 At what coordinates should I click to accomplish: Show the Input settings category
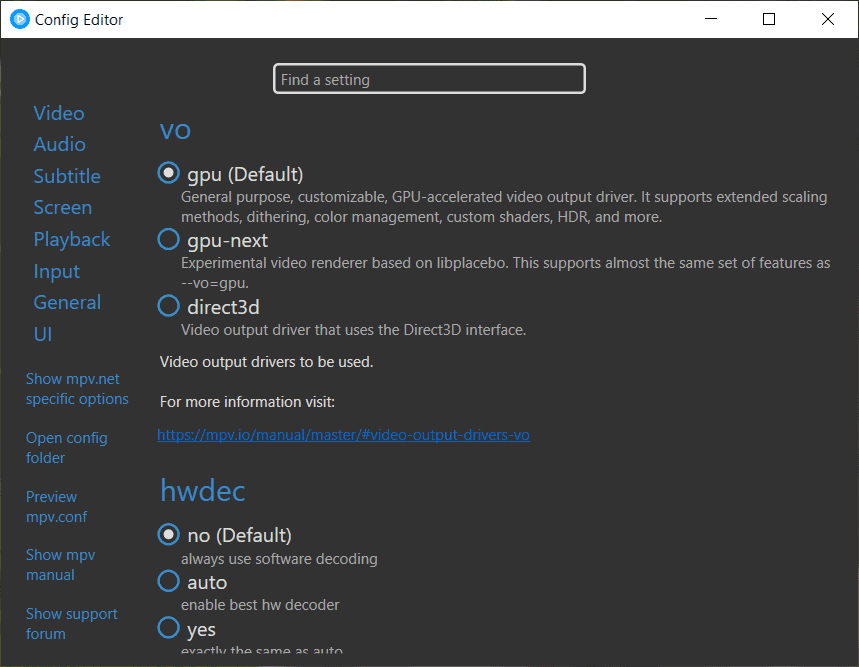(x=57, y=271)
